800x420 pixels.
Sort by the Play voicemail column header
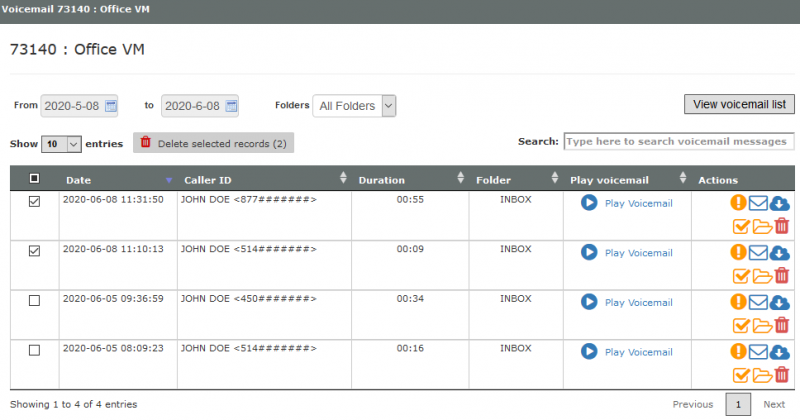click(x=627, y=180)
